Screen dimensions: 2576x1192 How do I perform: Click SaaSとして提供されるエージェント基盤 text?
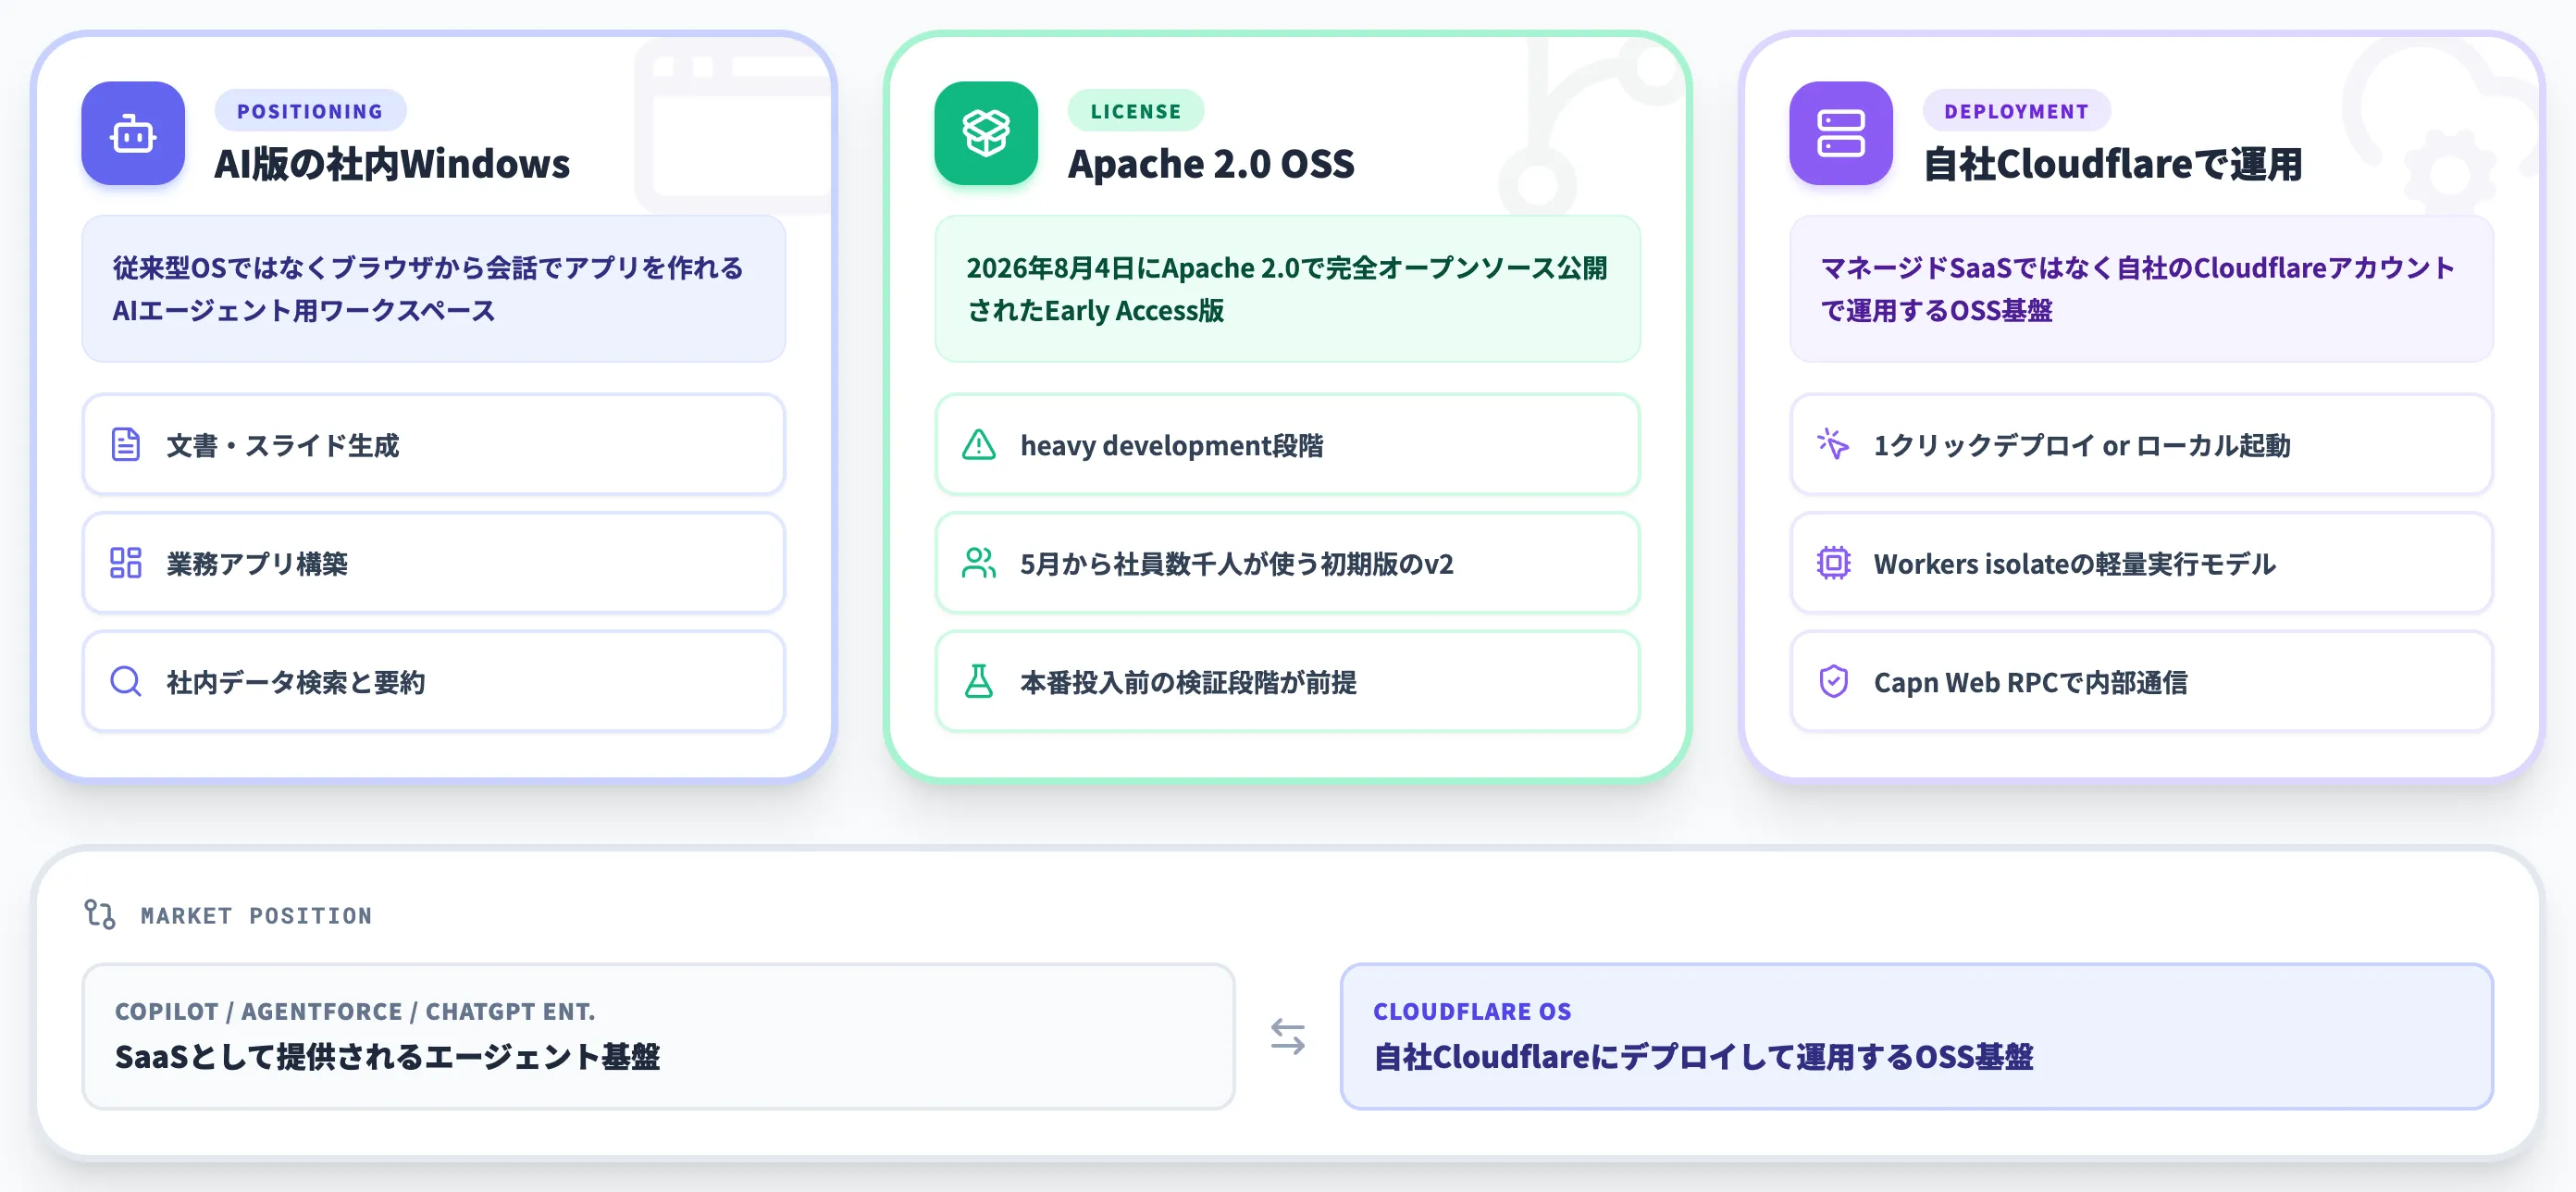point(387,1057)
